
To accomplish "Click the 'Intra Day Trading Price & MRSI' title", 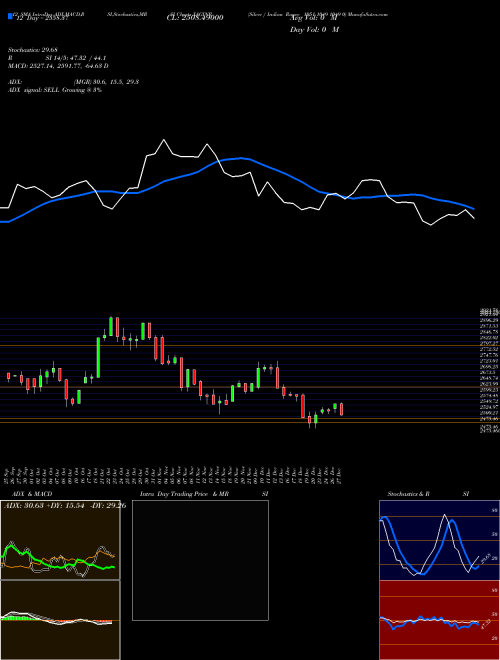I will coord(204,494).
